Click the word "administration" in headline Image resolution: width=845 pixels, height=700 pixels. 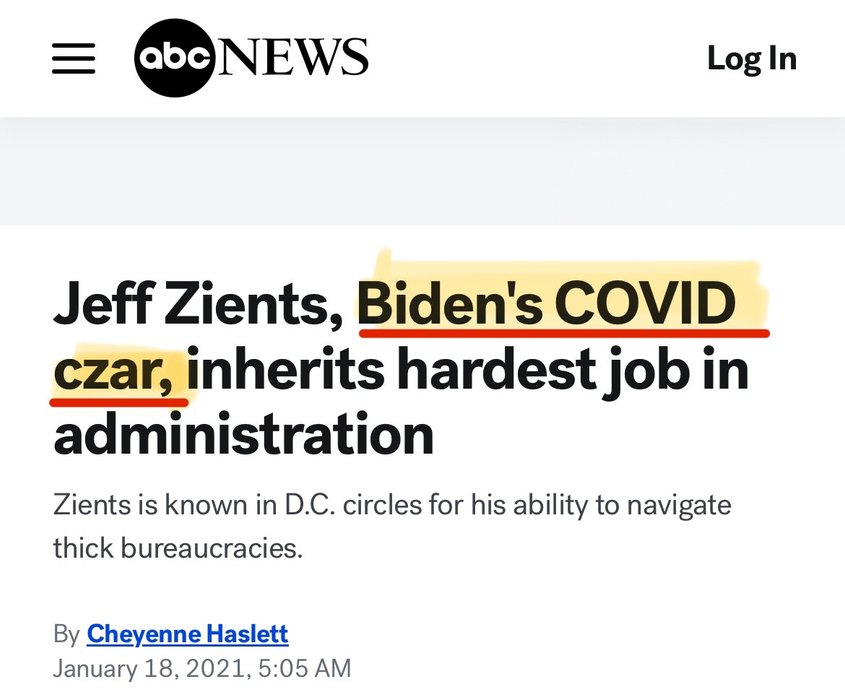tap(244, 434)
